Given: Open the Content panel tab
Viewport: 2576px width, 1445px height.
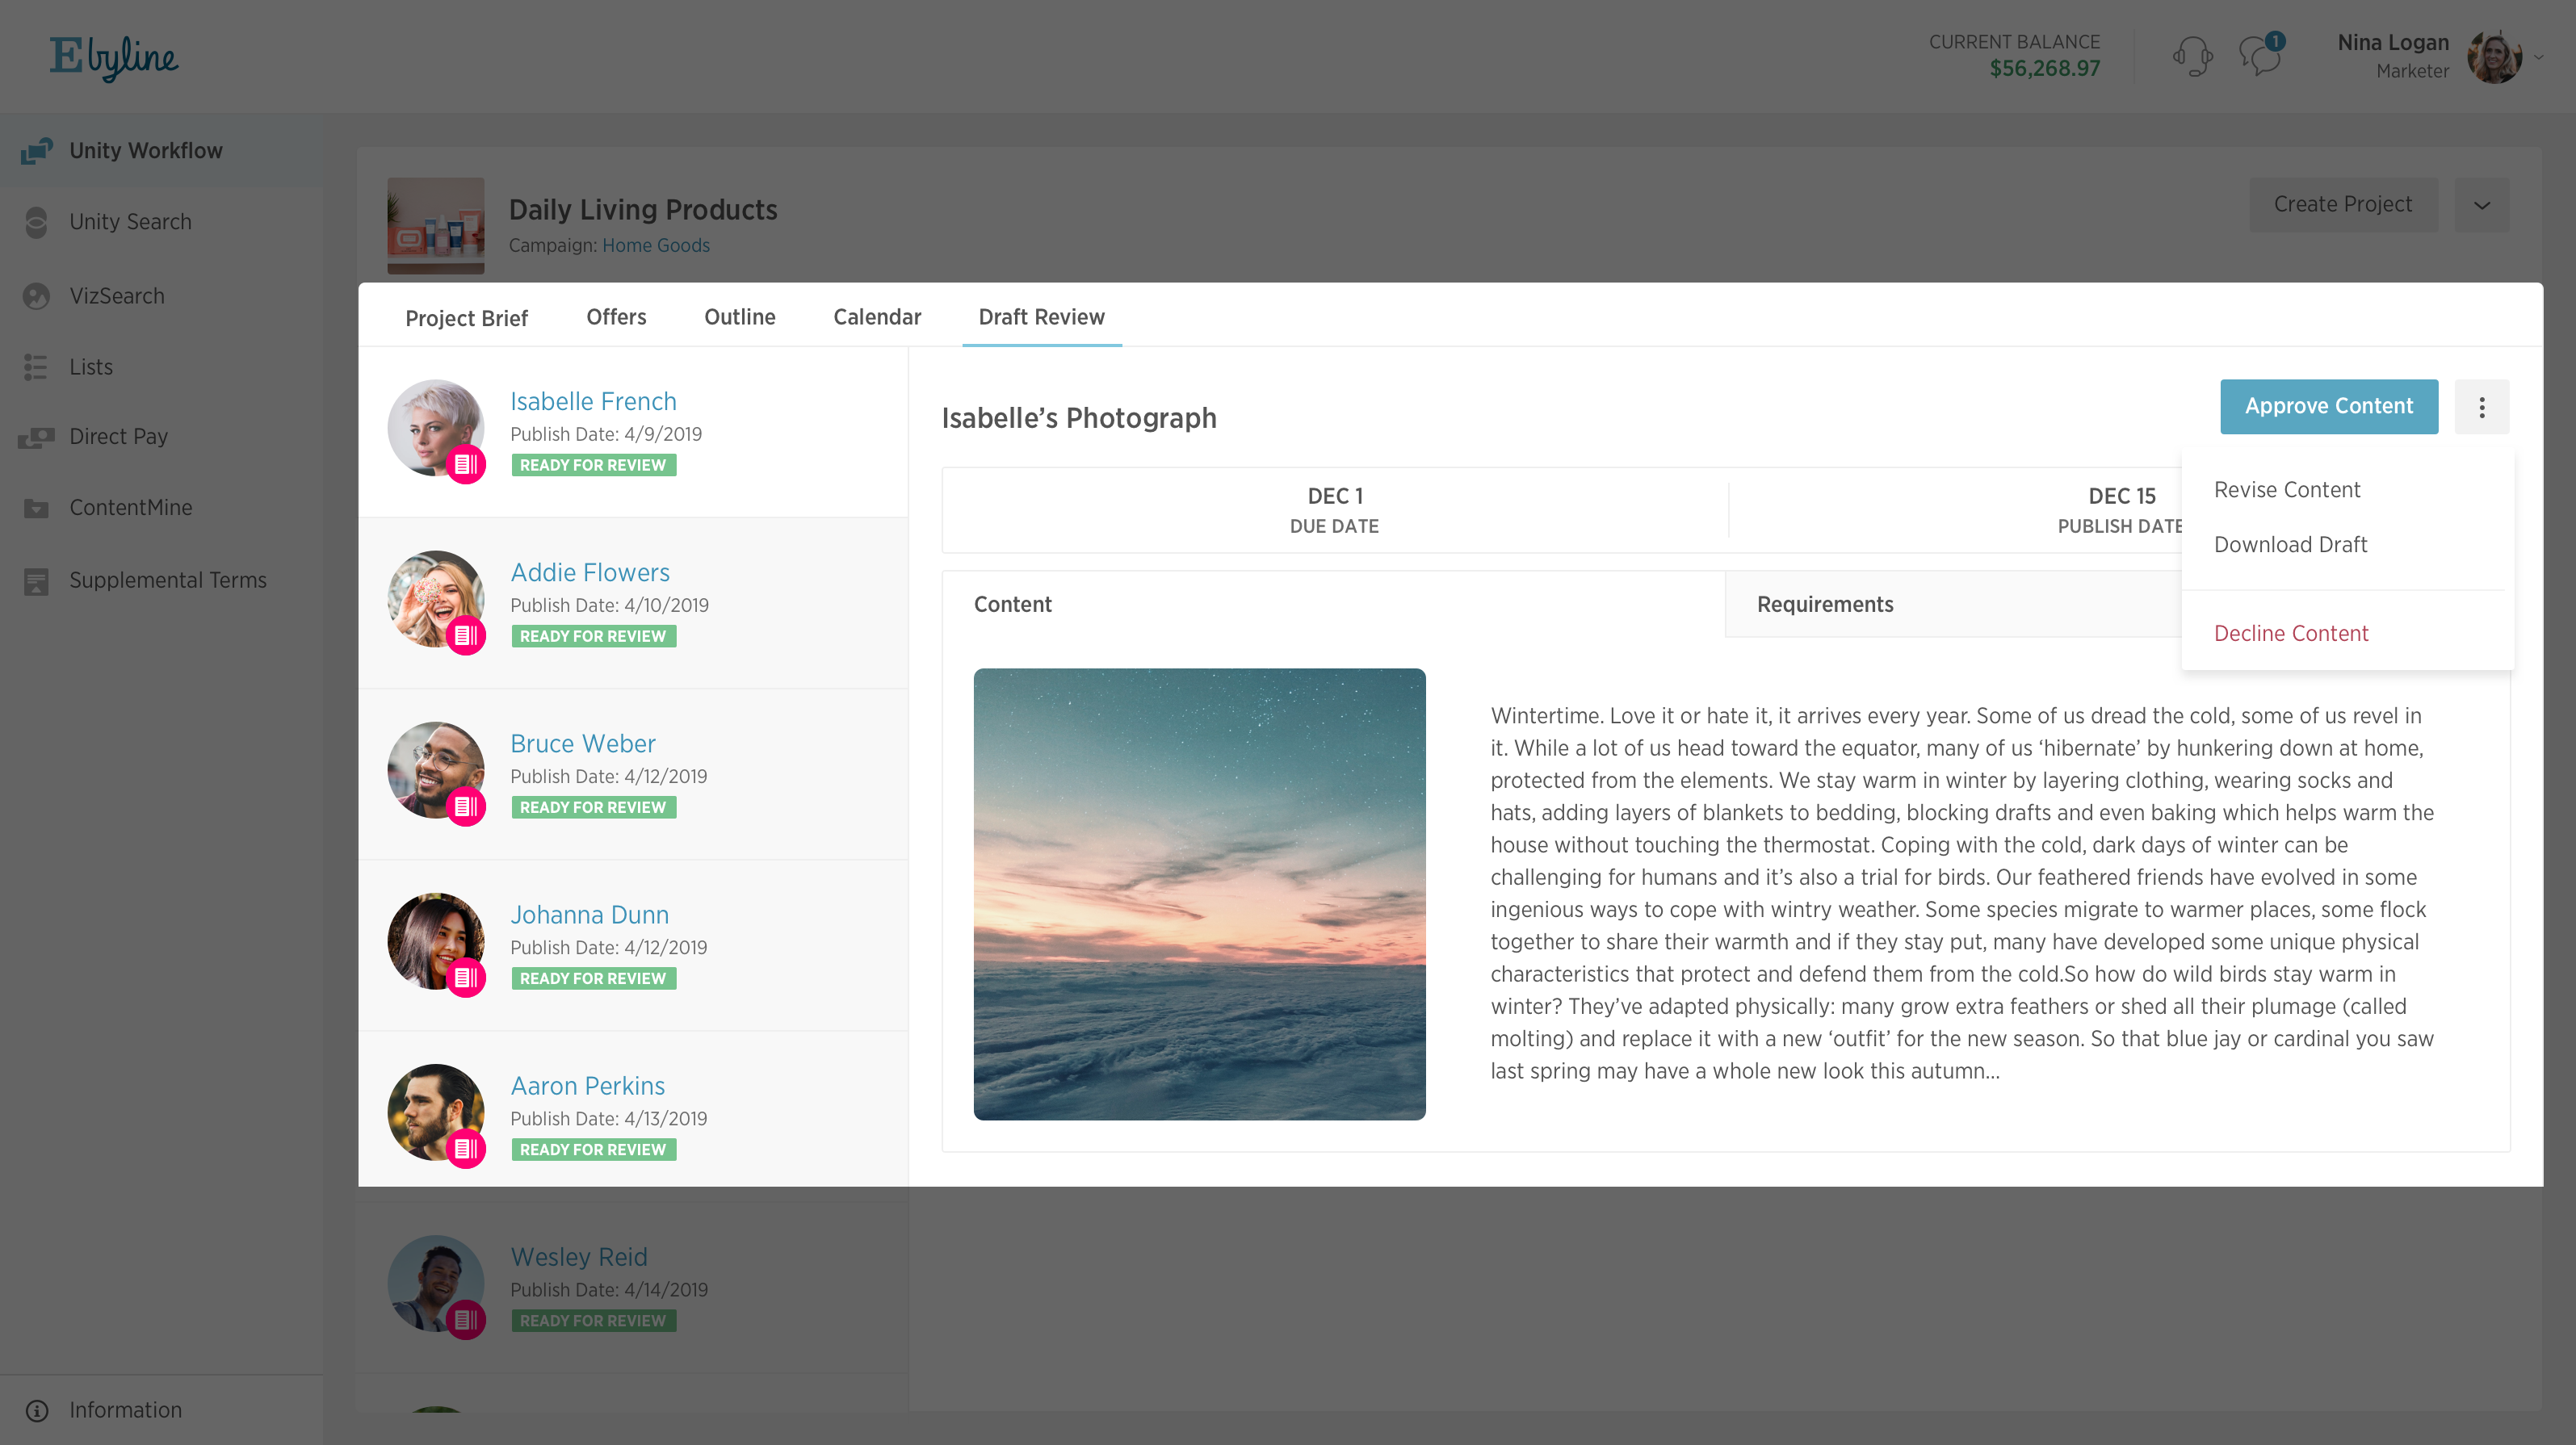Looking at the screenshot, I should click(x=1333, y=604).
